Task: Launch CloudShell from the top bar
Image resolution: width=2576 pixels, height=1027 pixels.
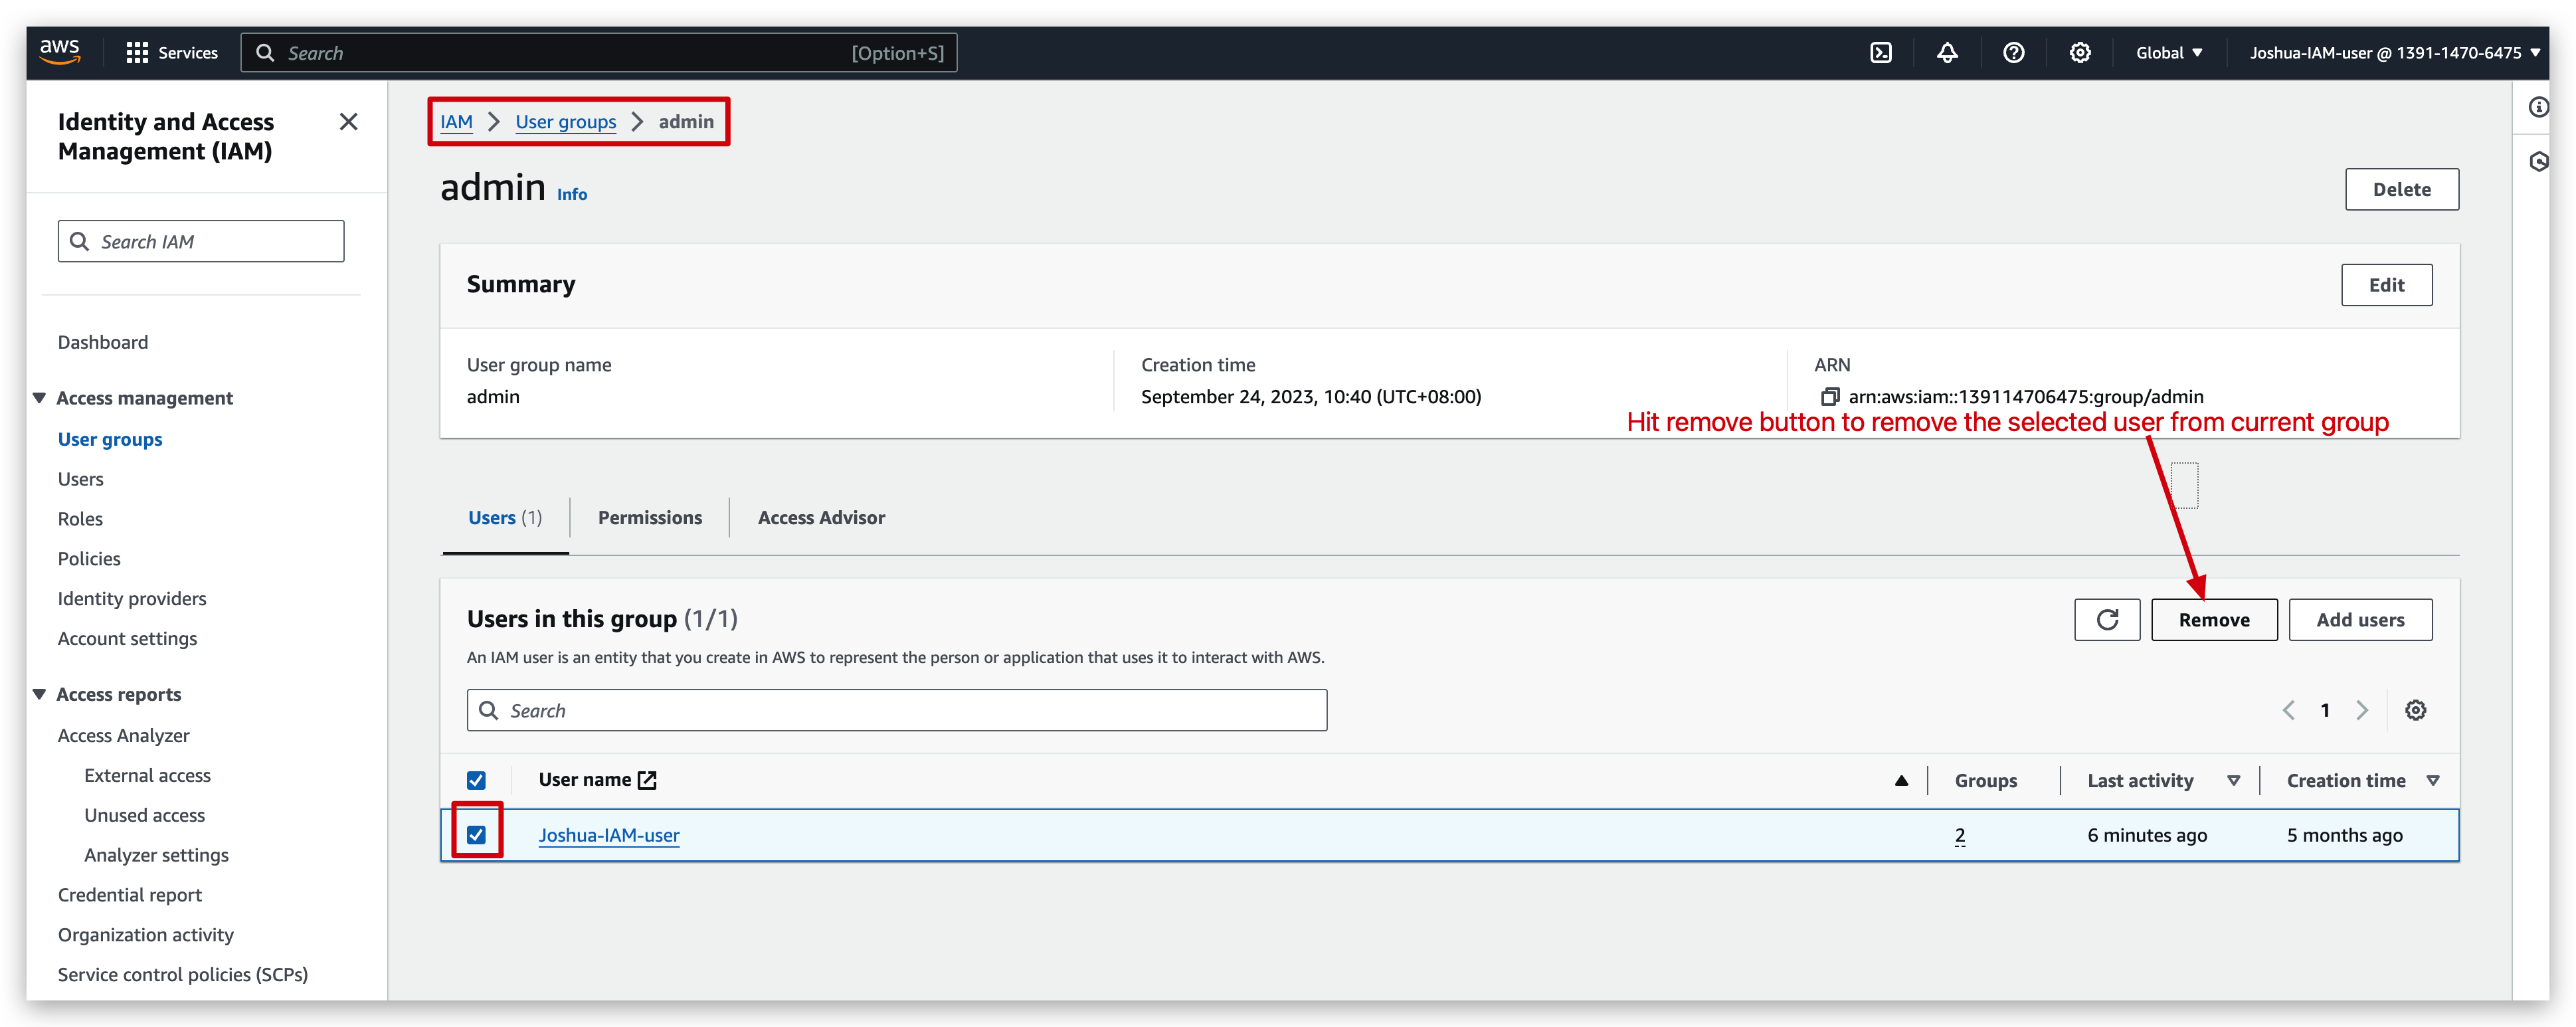Action: tap(1881, 52)
